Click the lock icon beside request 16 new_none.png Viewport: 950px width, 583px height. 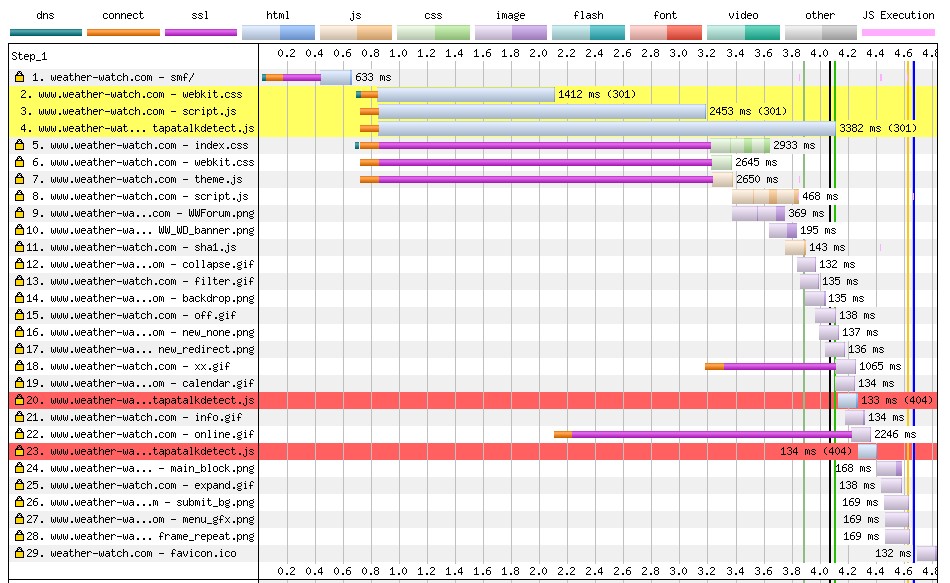point(19,331)
